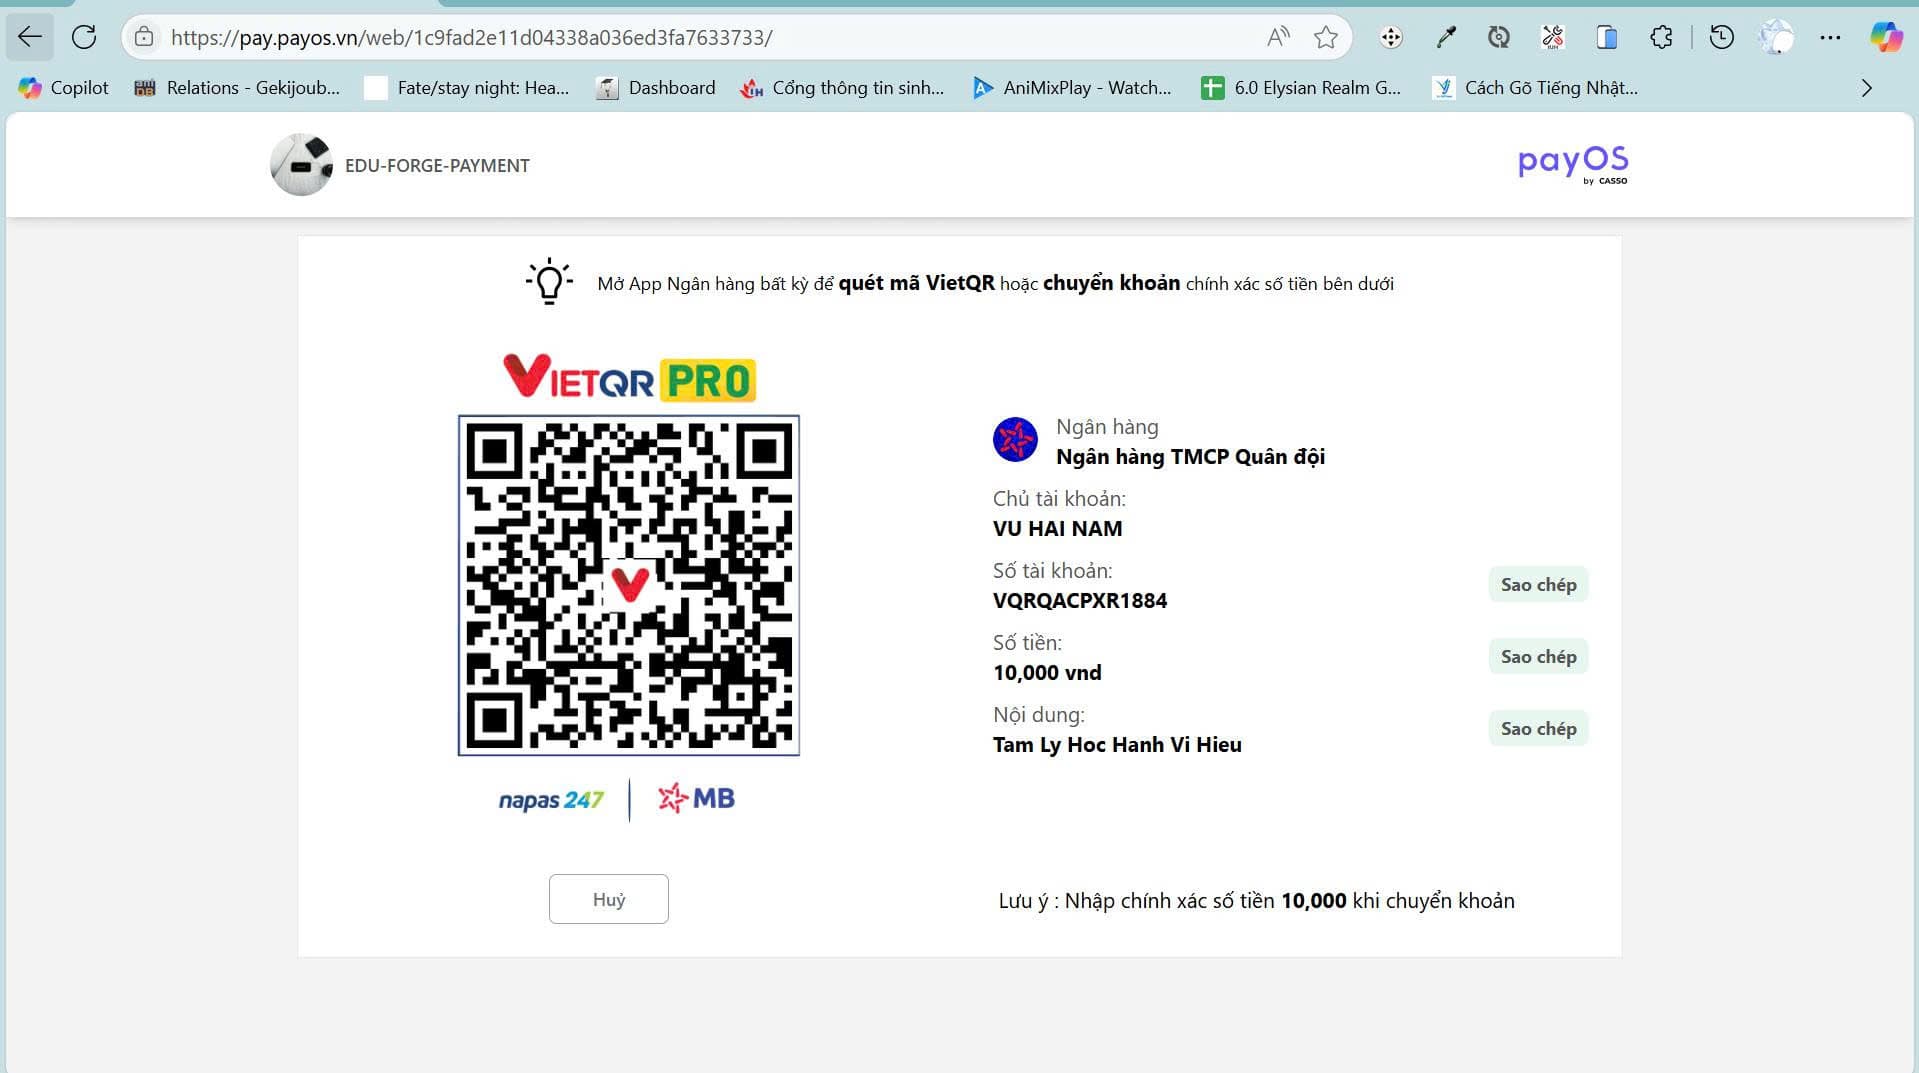Open Fate/stay night bookmark
The height and width of the screenshot is (1073, 1919).
[467, 88]
